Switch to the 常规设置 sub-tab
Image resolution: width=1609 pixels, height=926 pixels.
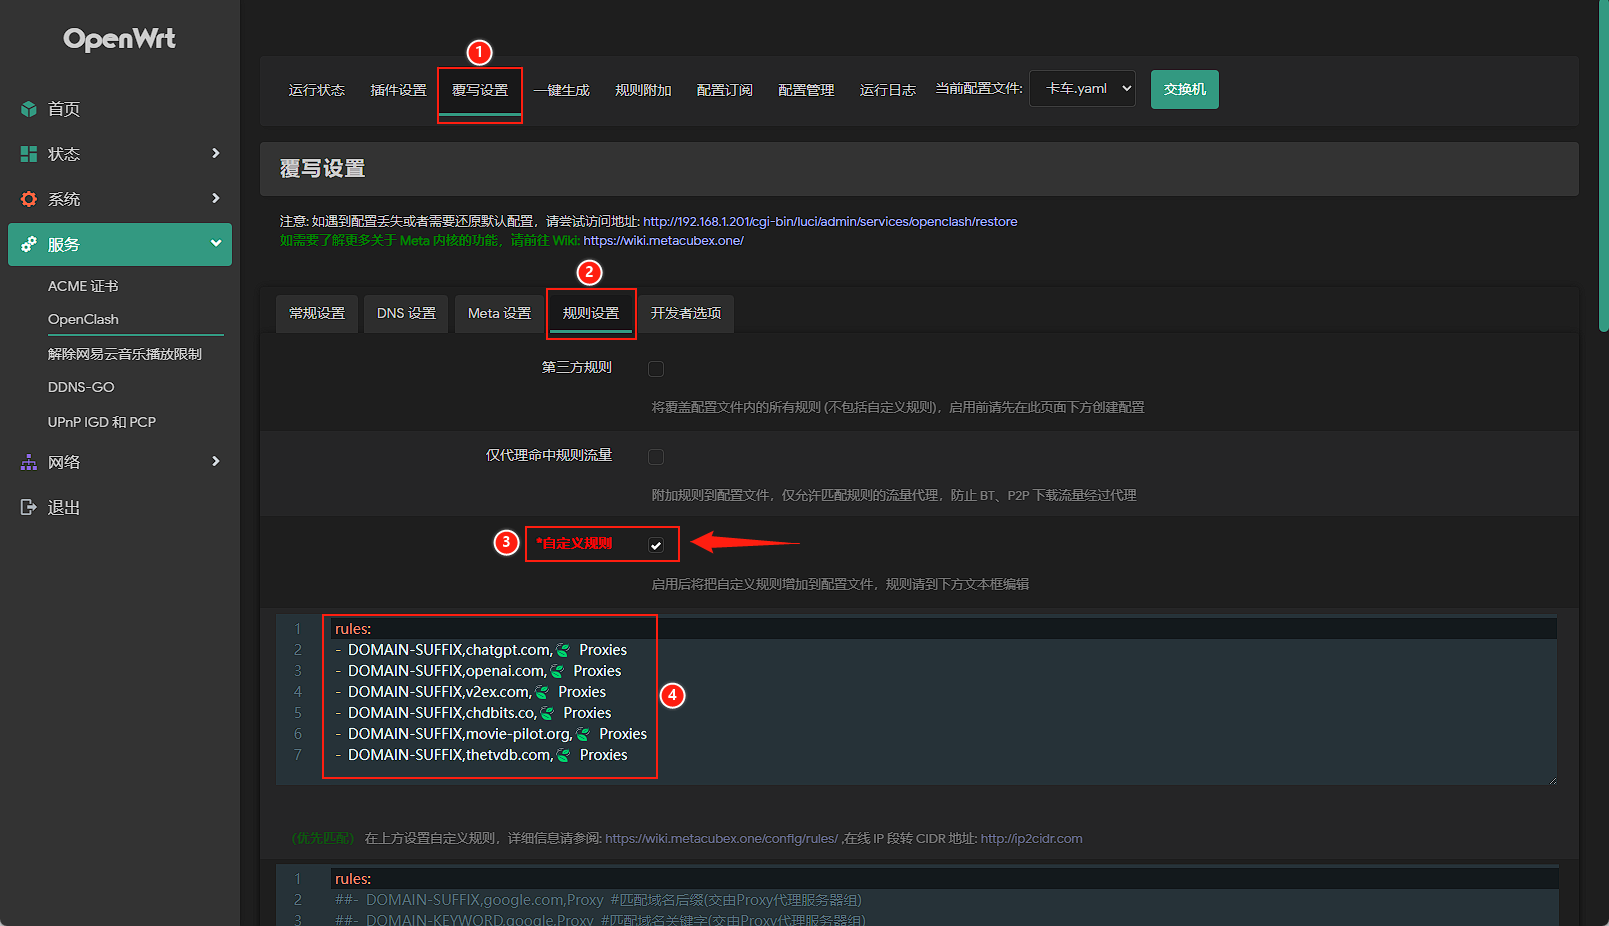317,313
